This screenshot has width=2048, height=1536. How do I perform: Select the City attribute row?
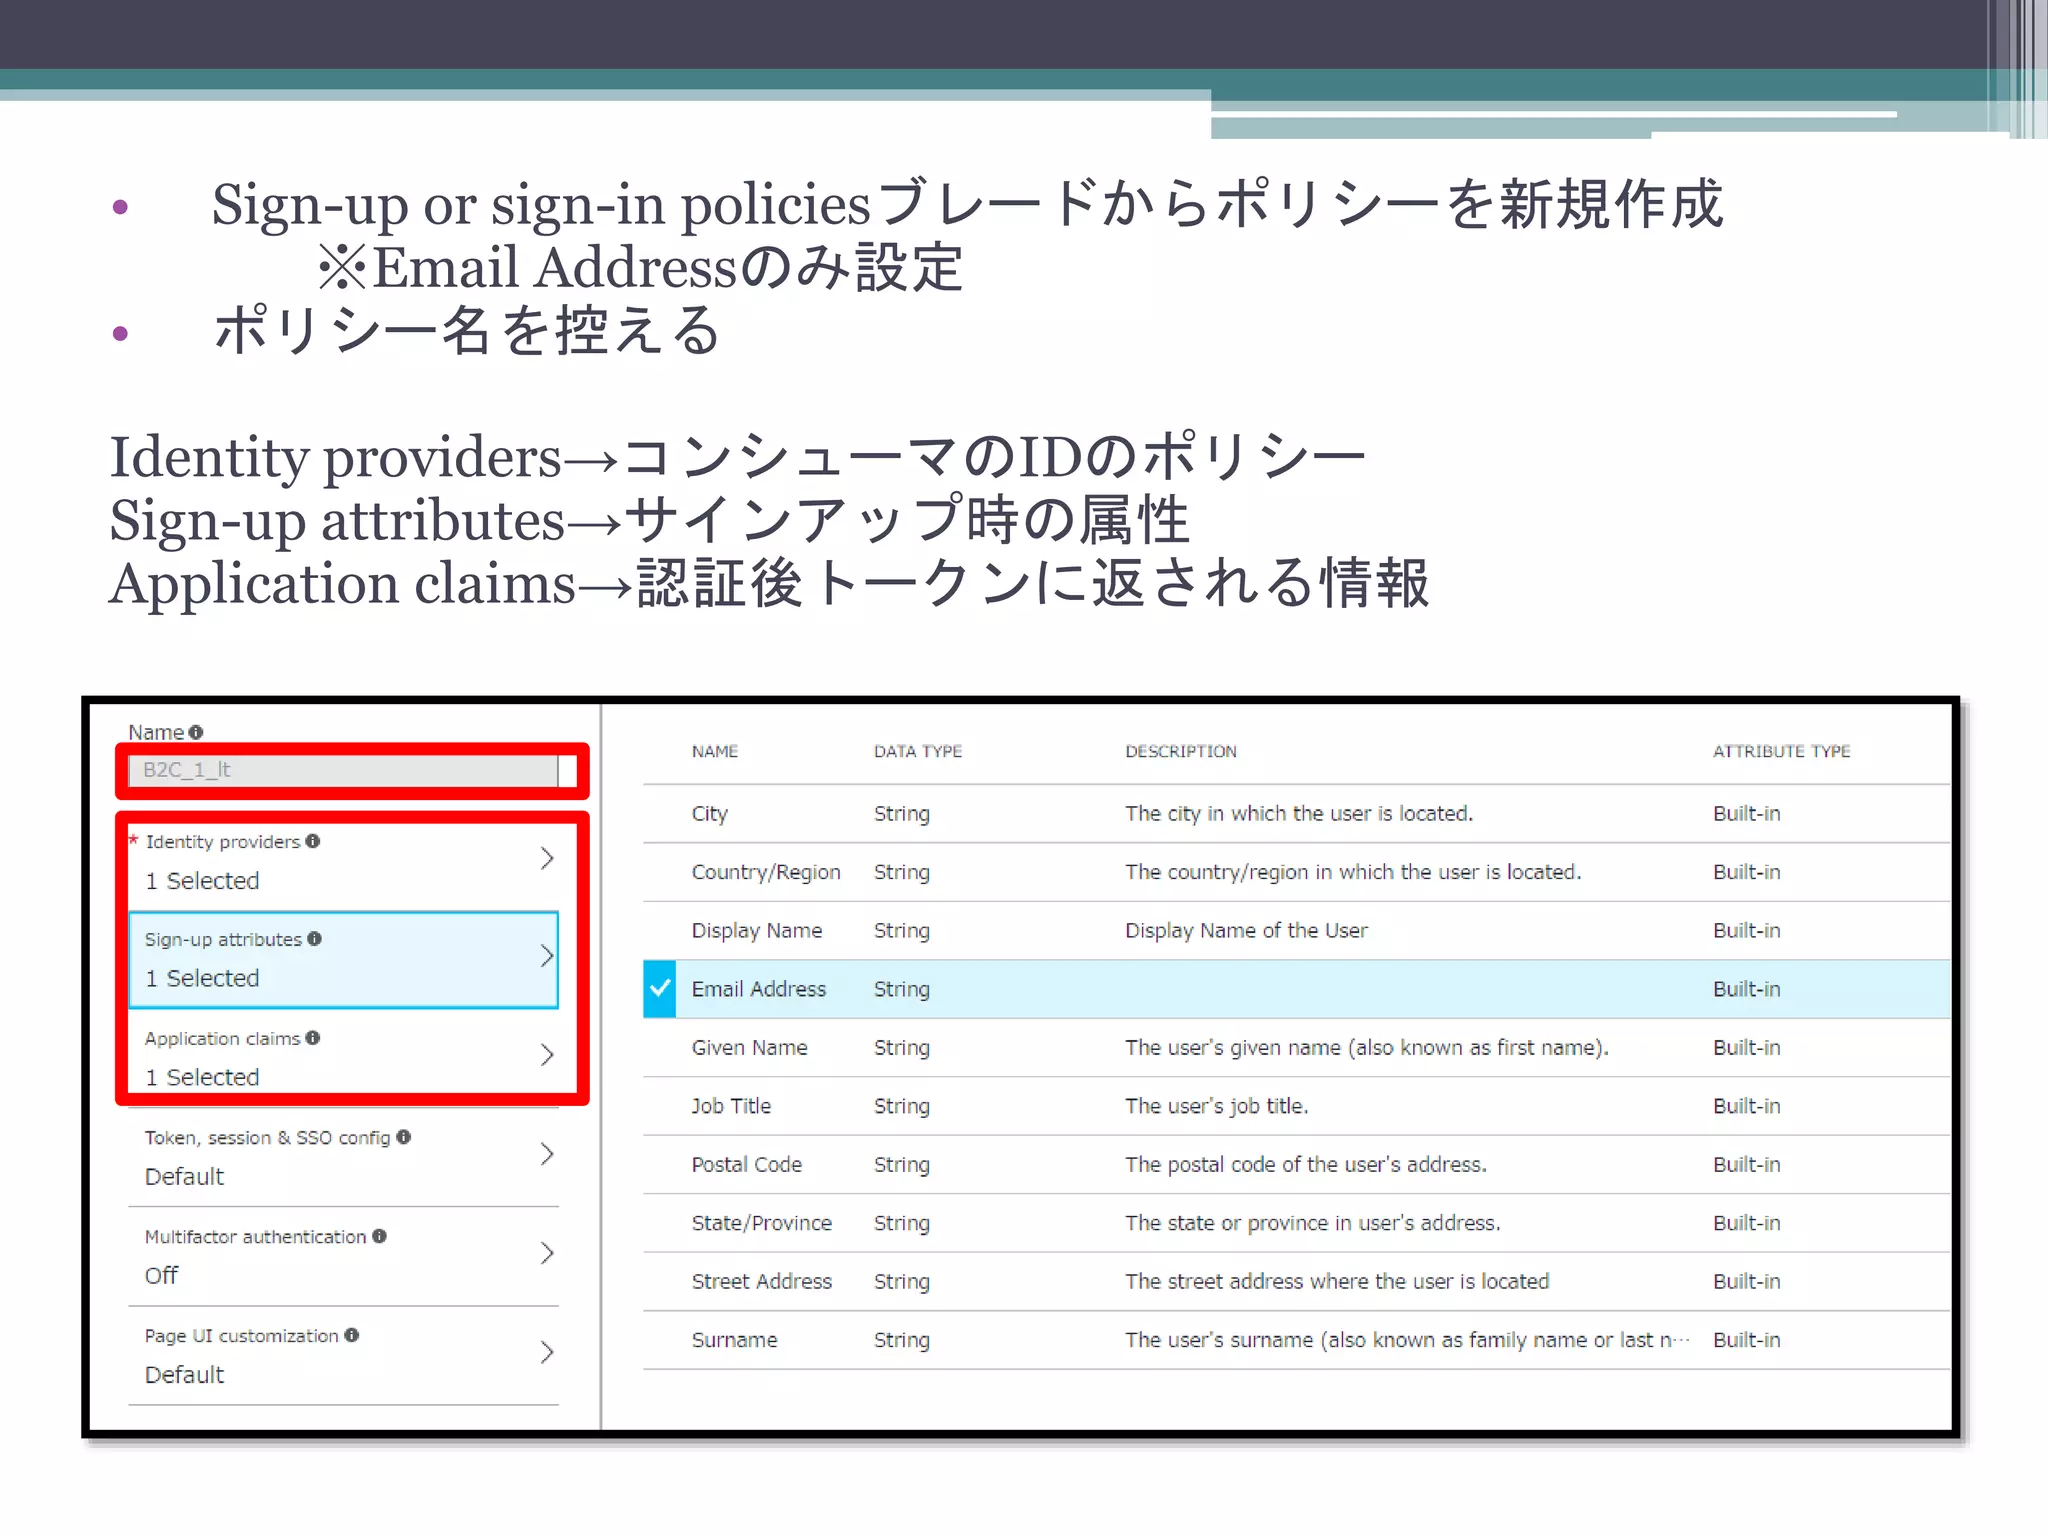click(1296, 813)
